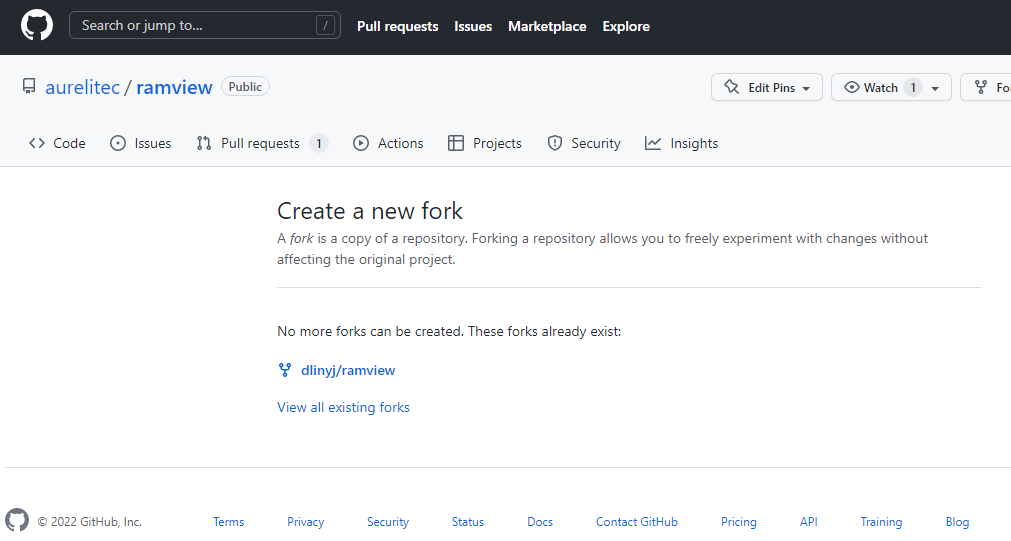Click View all existing forks link

pyautogui.click(x=343, y=407)
